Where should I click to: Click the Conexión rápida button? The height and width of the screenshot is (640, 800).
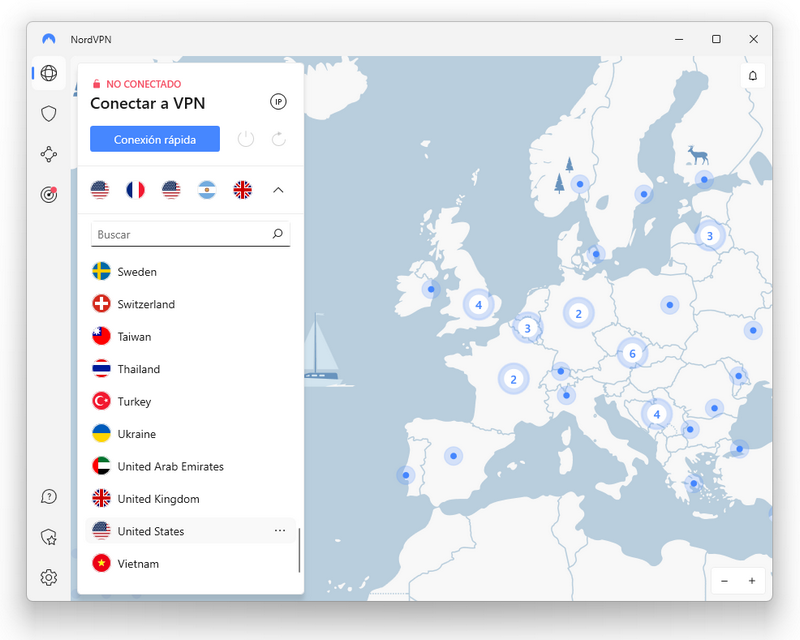tap(155, 139)
